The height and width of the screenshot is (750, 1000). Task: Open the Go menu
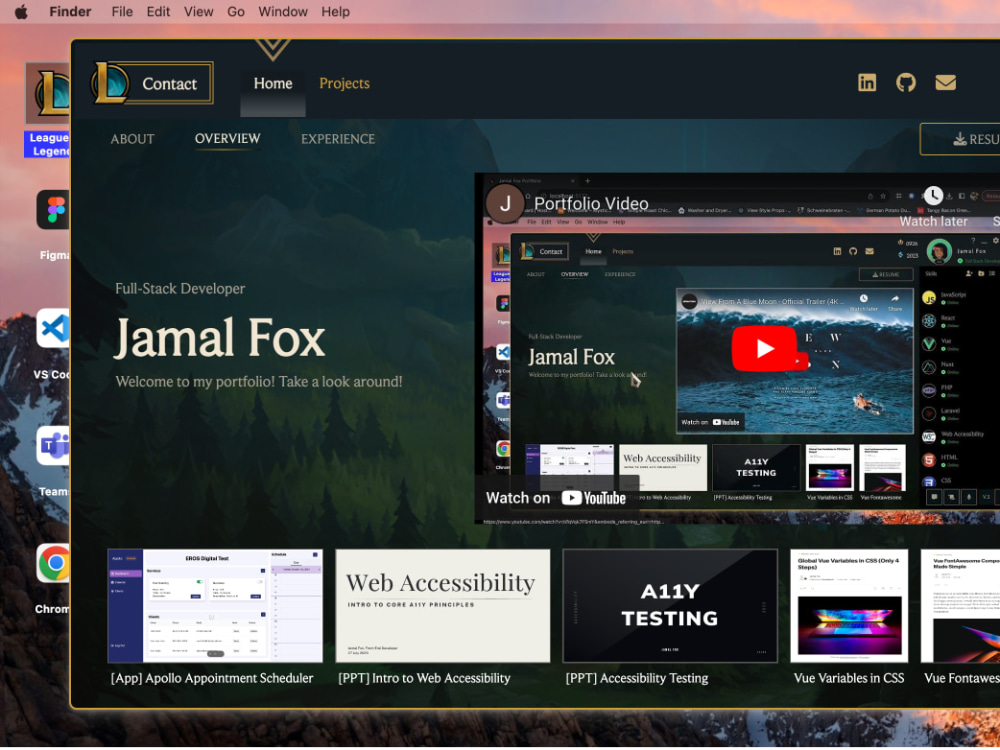click(236, 11)
